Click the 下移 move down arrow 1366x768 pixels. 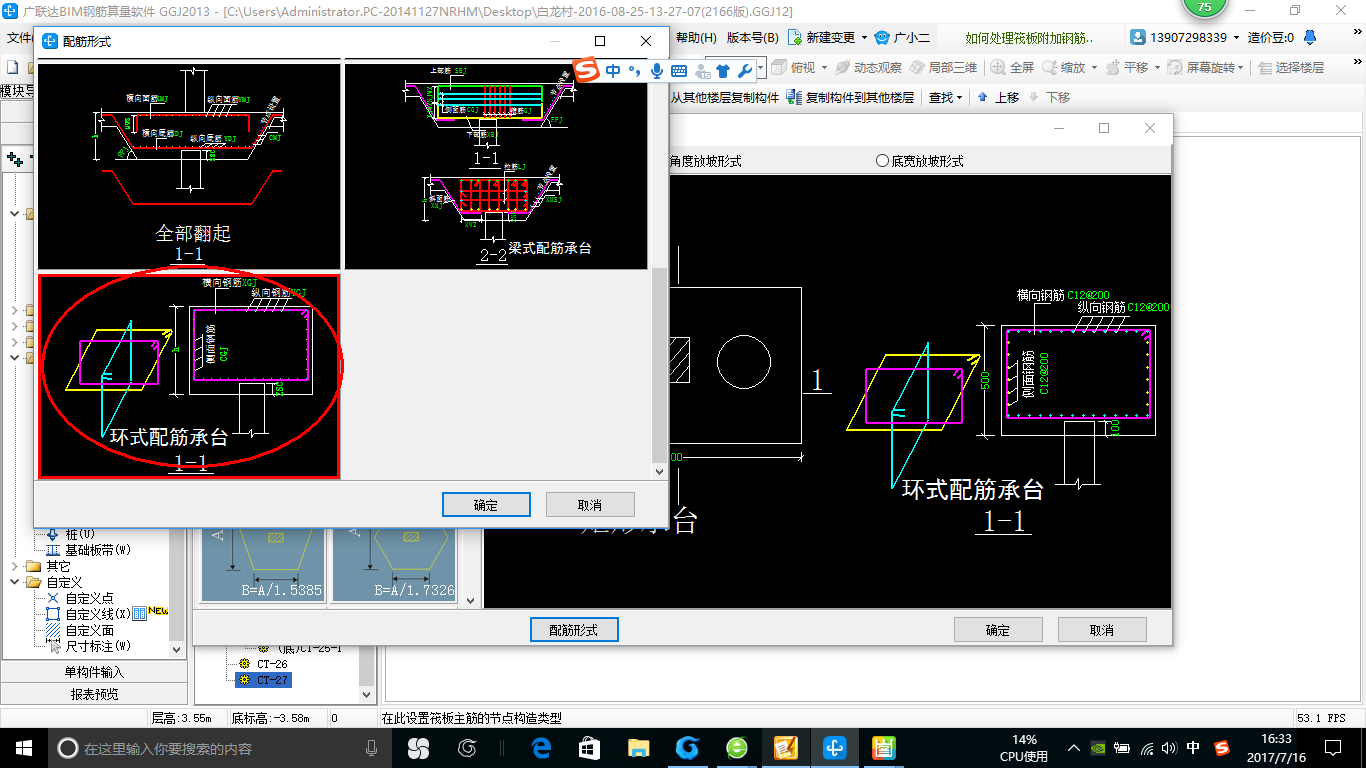tap(1049, 97)
